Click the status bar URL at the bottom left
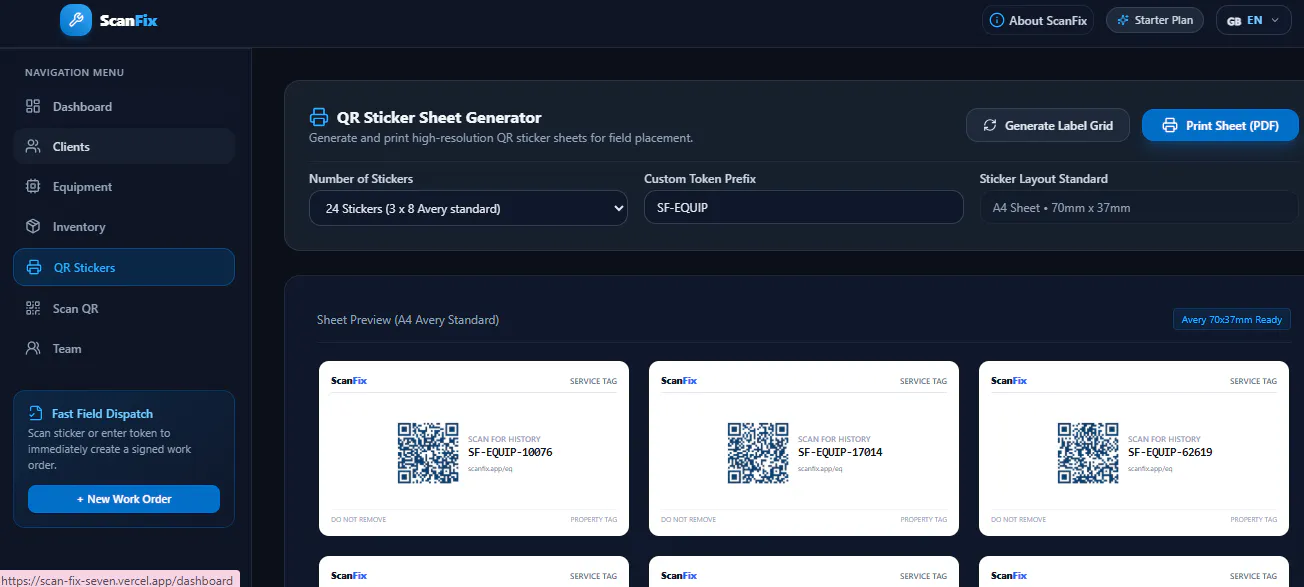Viewport: 1304px width, 587px height. [120, 580]
